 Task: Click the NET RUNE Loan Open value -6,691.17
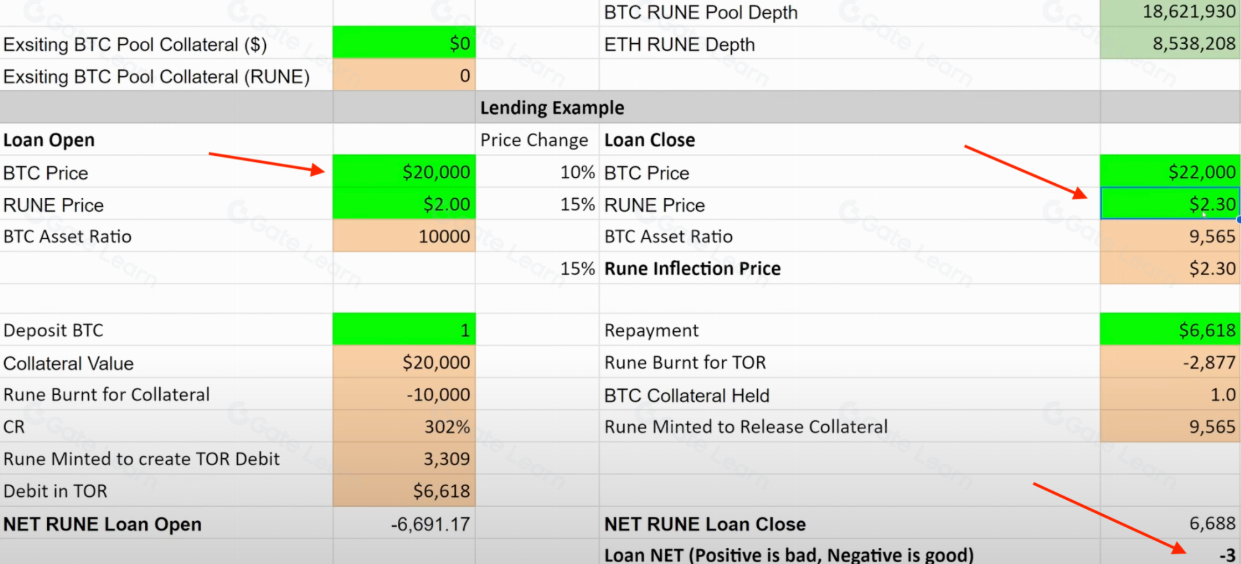tap(404, 524)
